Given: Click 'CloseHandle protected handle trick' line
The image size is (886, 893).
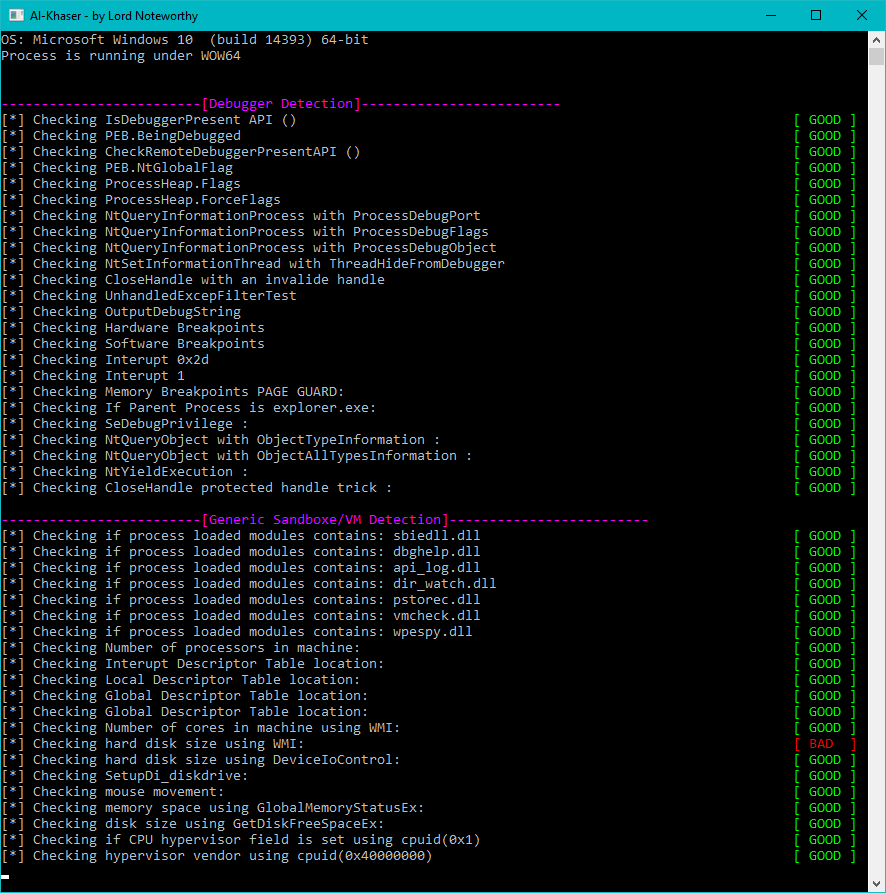Looking at the screenshot, I should (197, 487).
